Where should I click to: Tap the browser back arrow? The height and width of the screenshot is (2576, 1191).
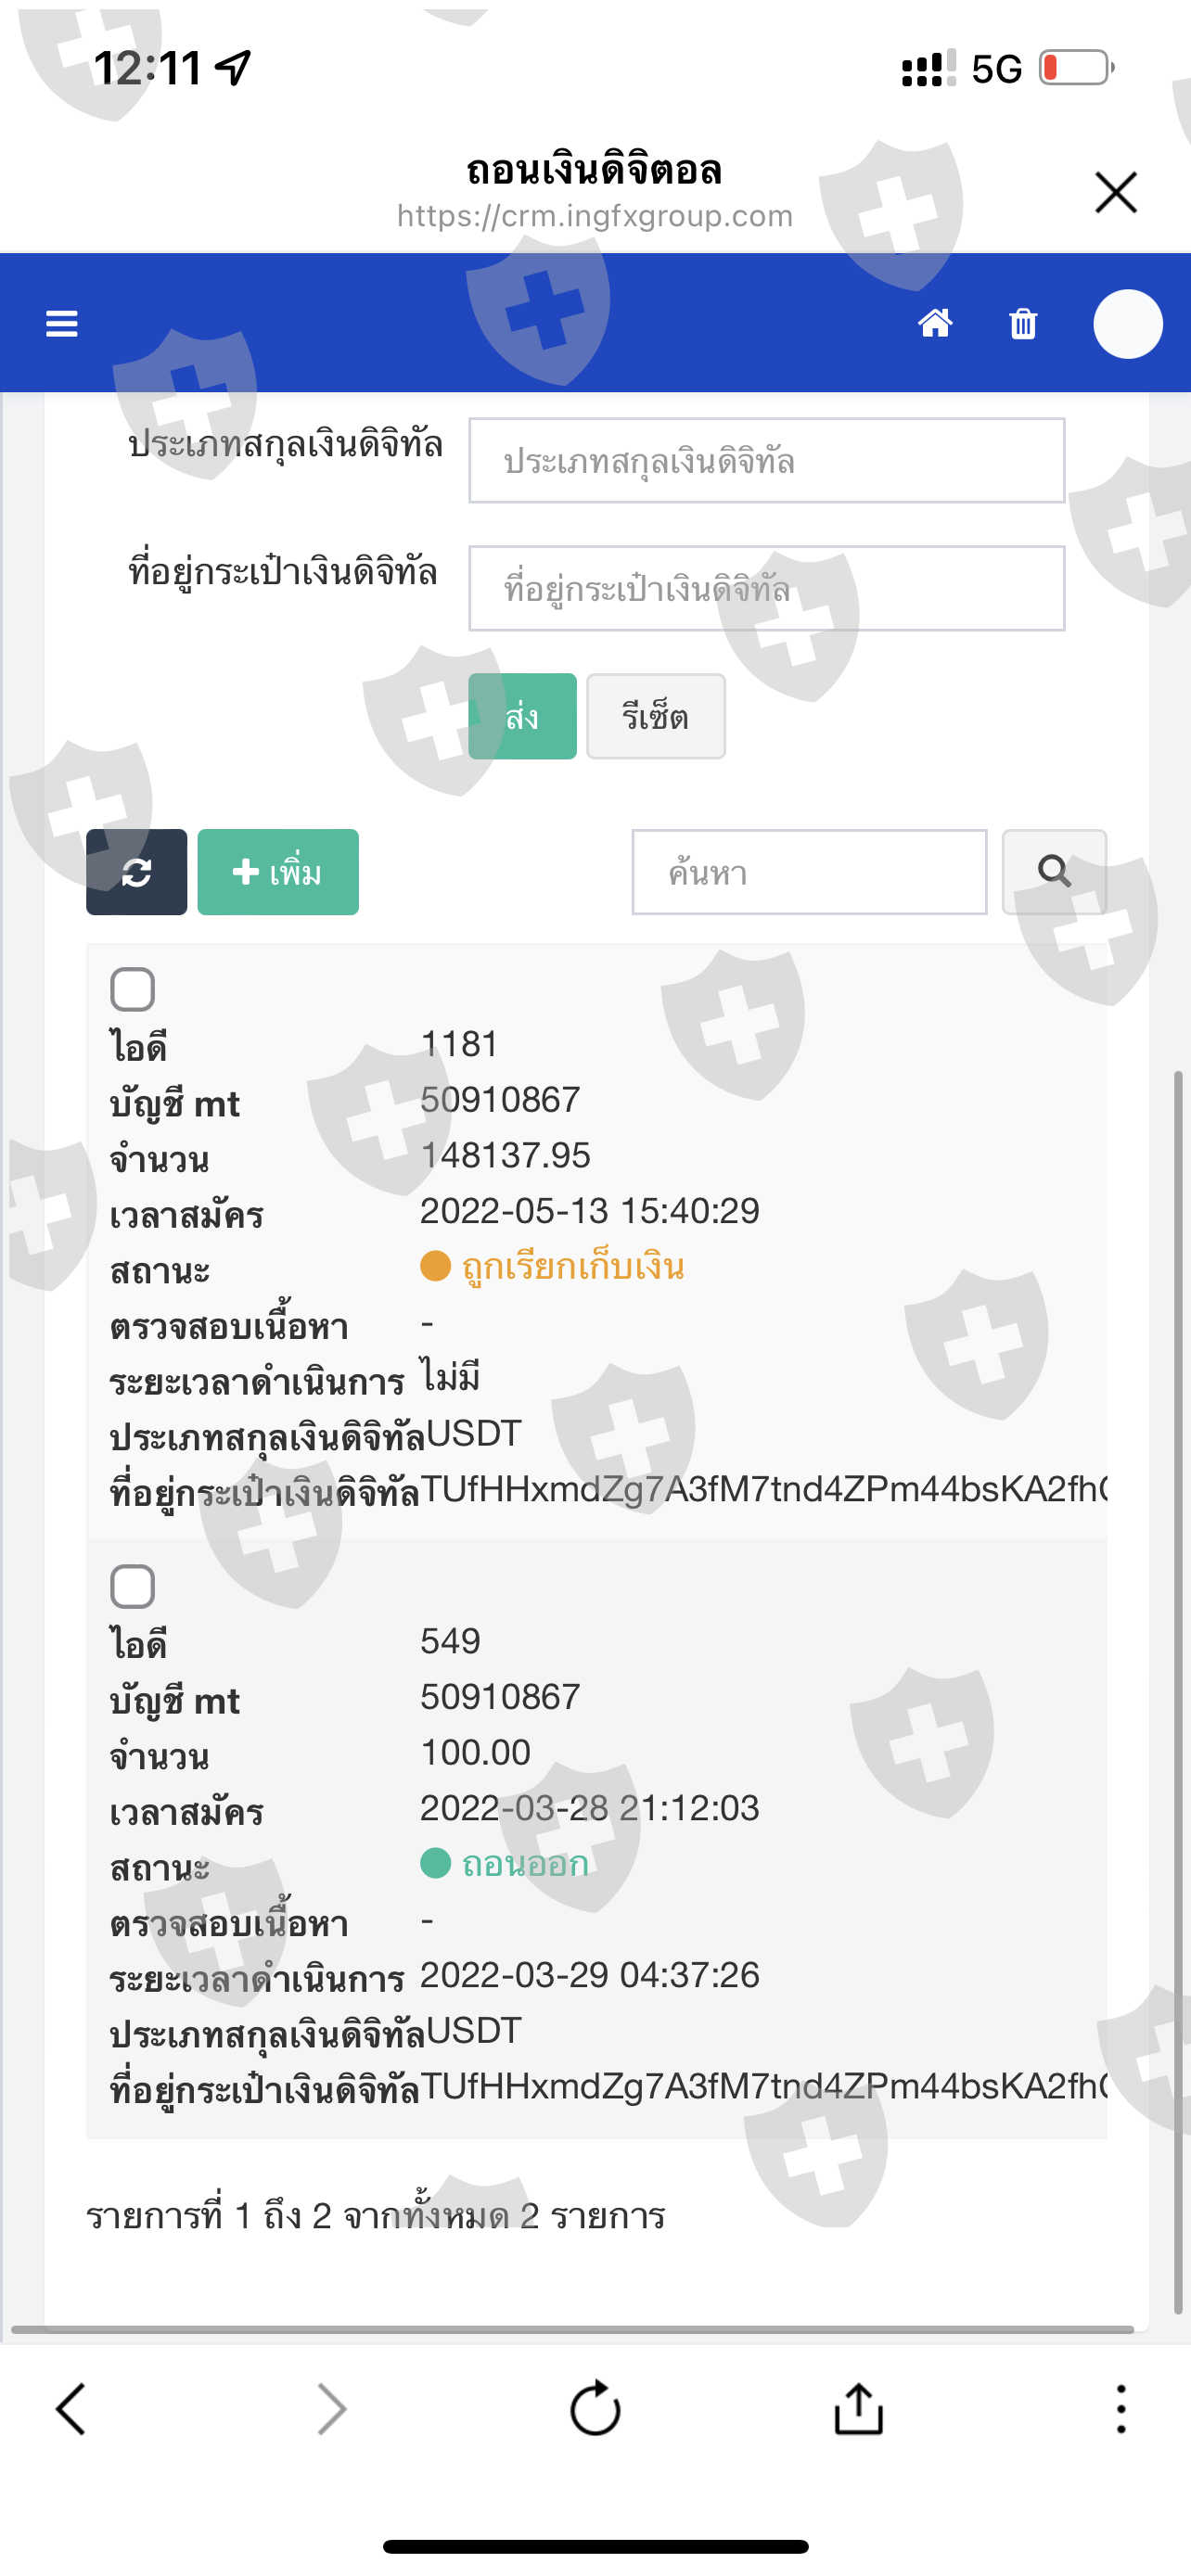(71, 2409)
